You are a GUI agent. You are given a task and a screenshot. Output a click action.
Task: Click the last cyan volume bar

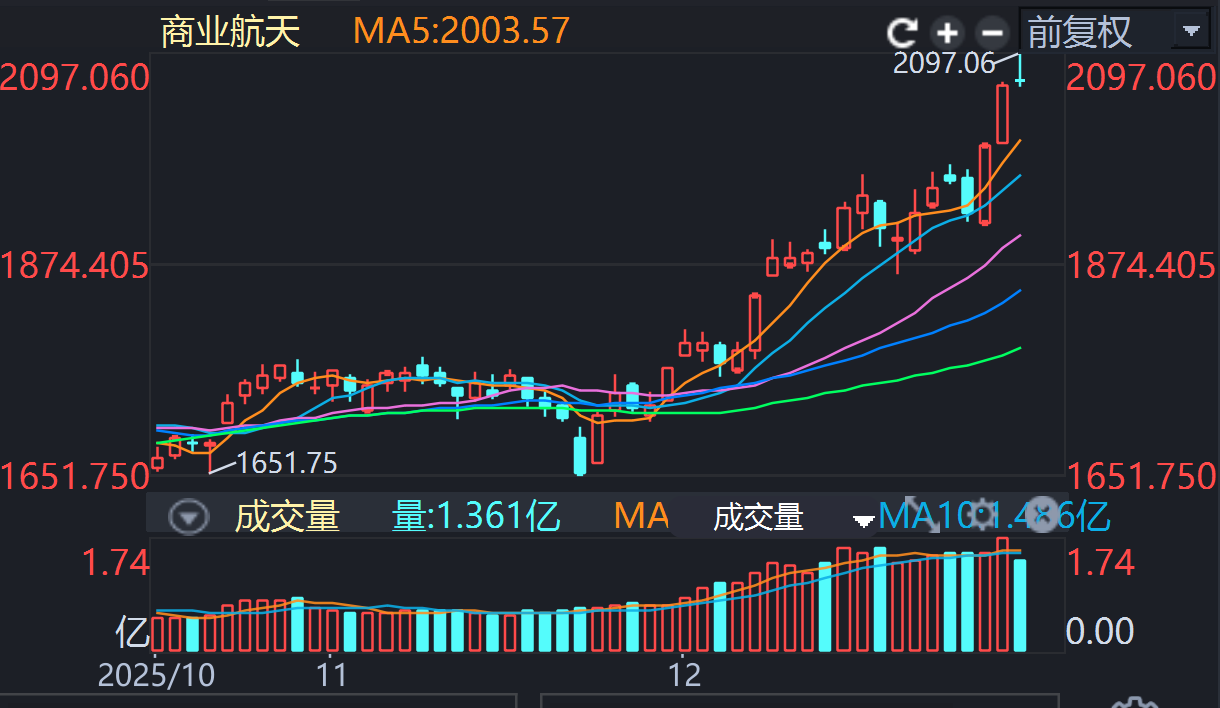(1020, 605)
